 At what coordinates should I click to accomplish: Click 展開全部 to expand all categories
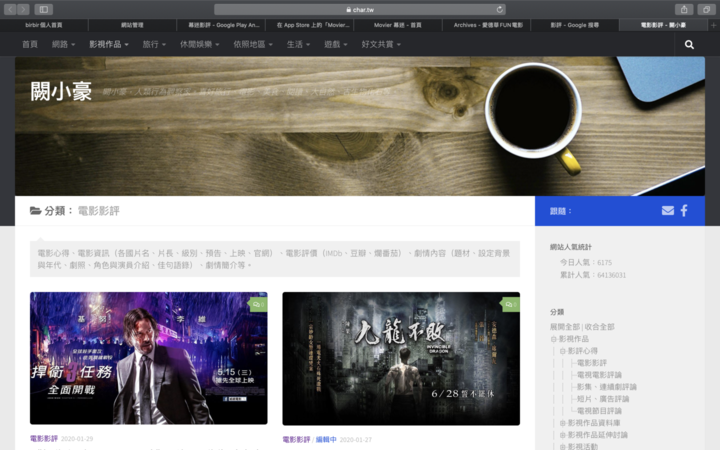tap(565, 327)
